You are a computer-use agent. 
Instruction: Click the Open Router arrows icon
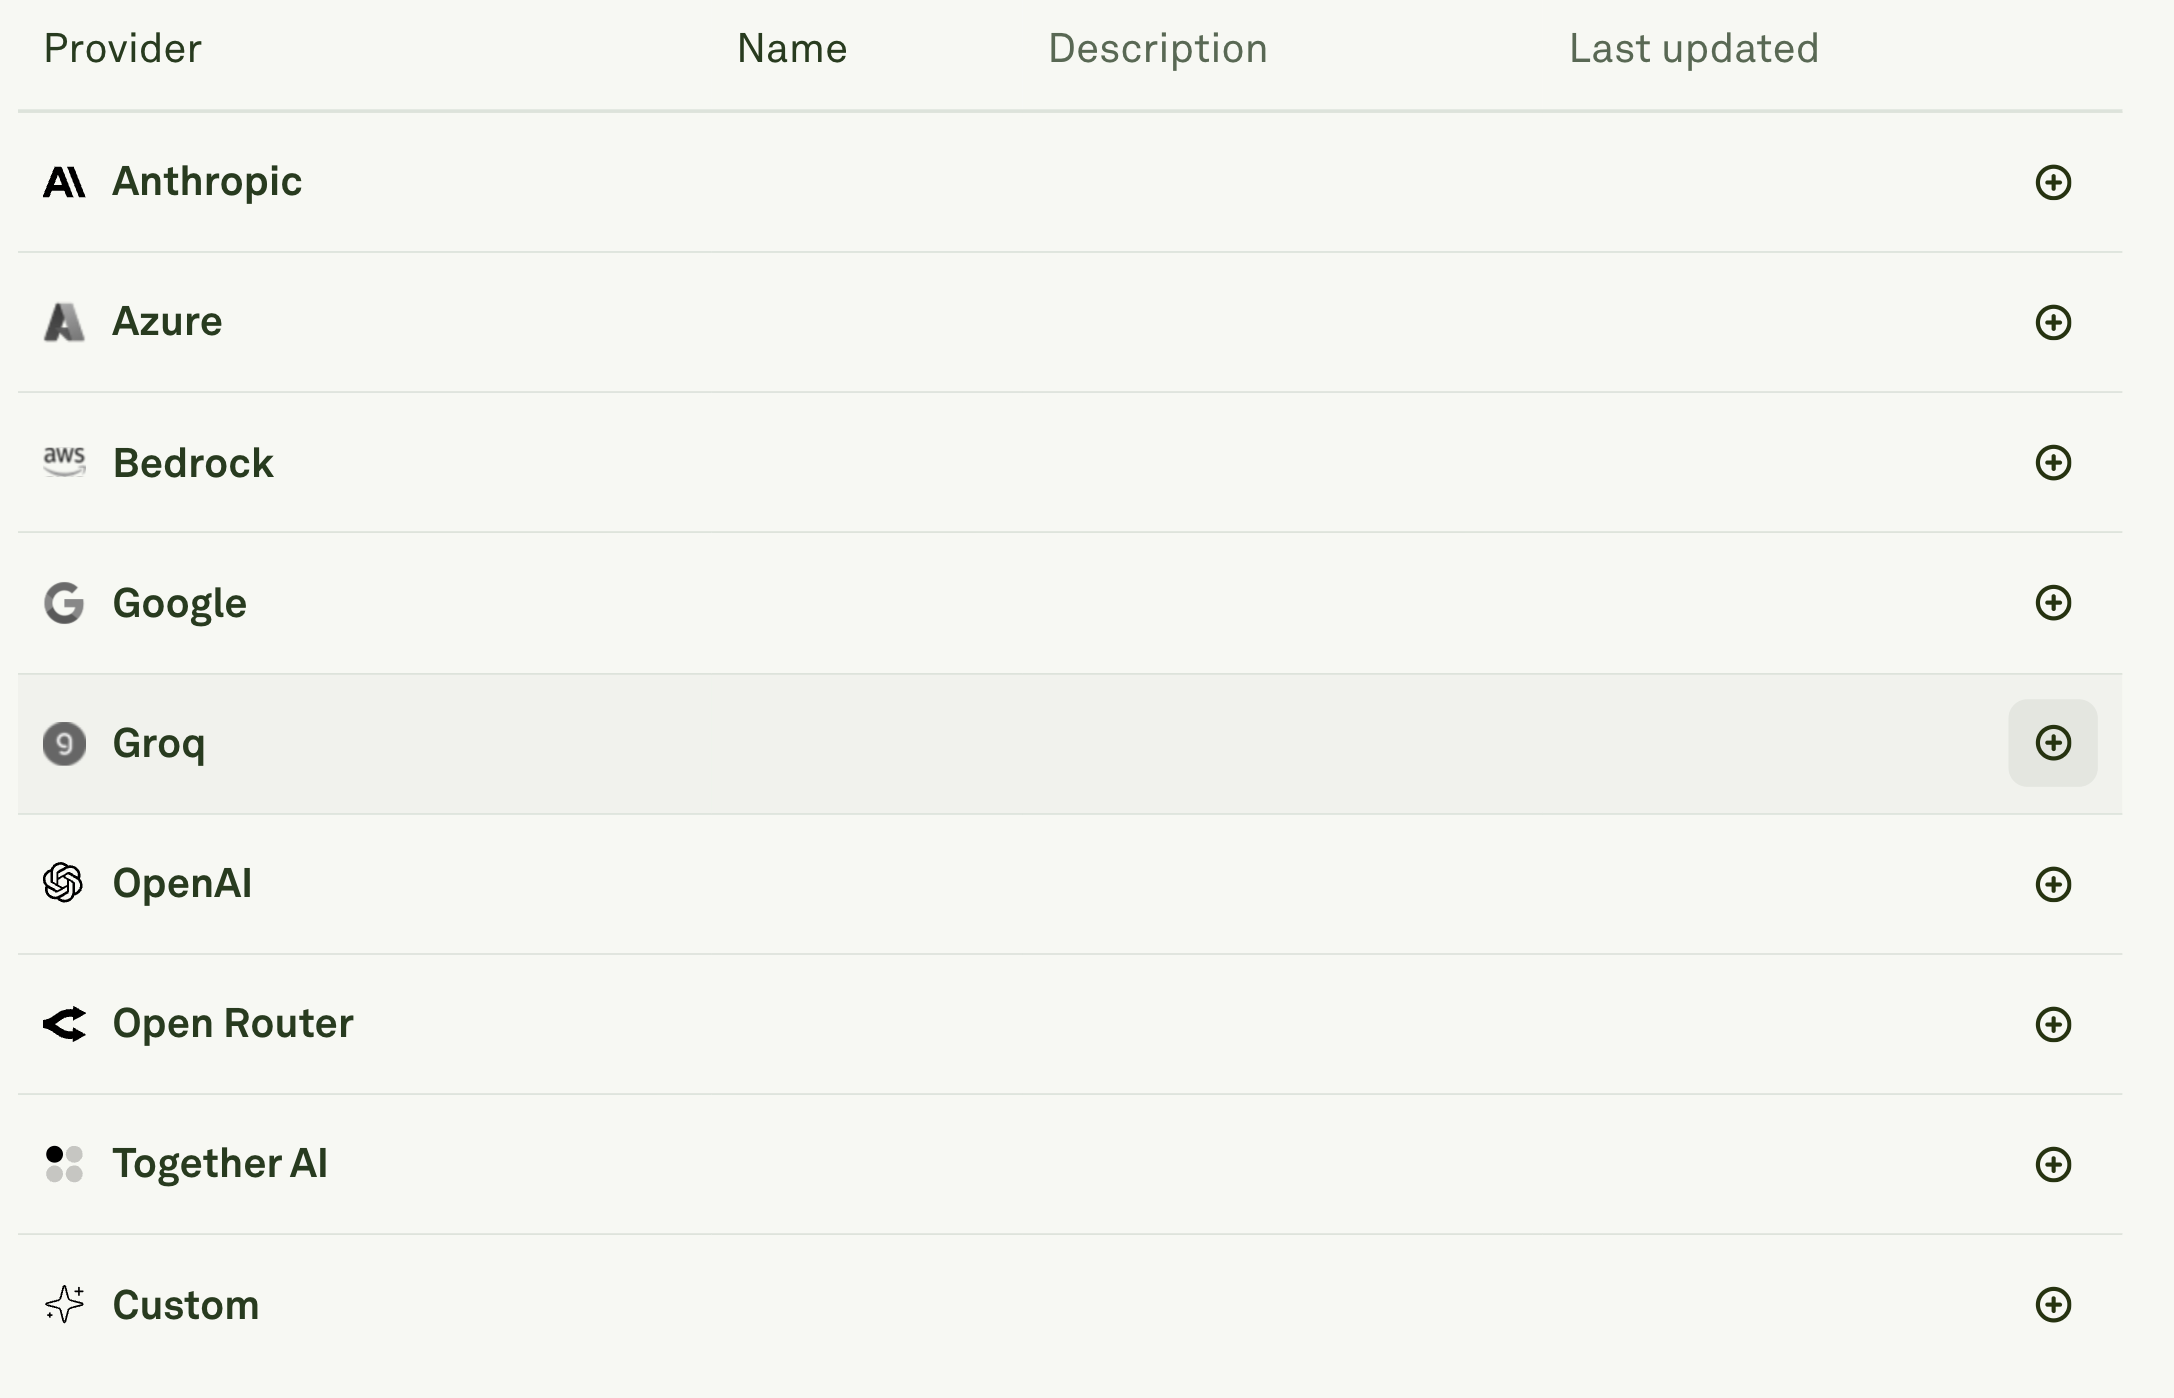[x=64, y=1023]
